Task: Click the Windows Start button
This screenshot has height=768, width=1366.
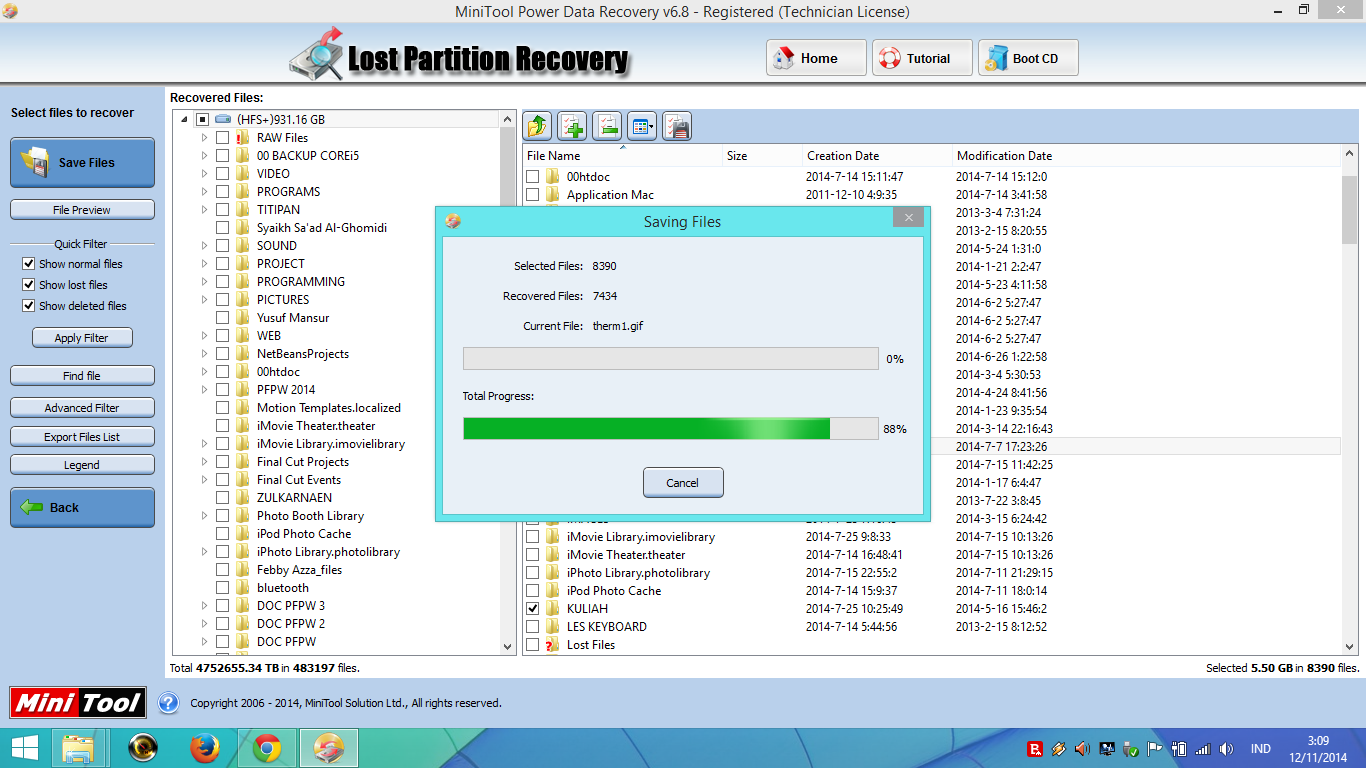Action: pyautogui.click(x=25, y=748)
